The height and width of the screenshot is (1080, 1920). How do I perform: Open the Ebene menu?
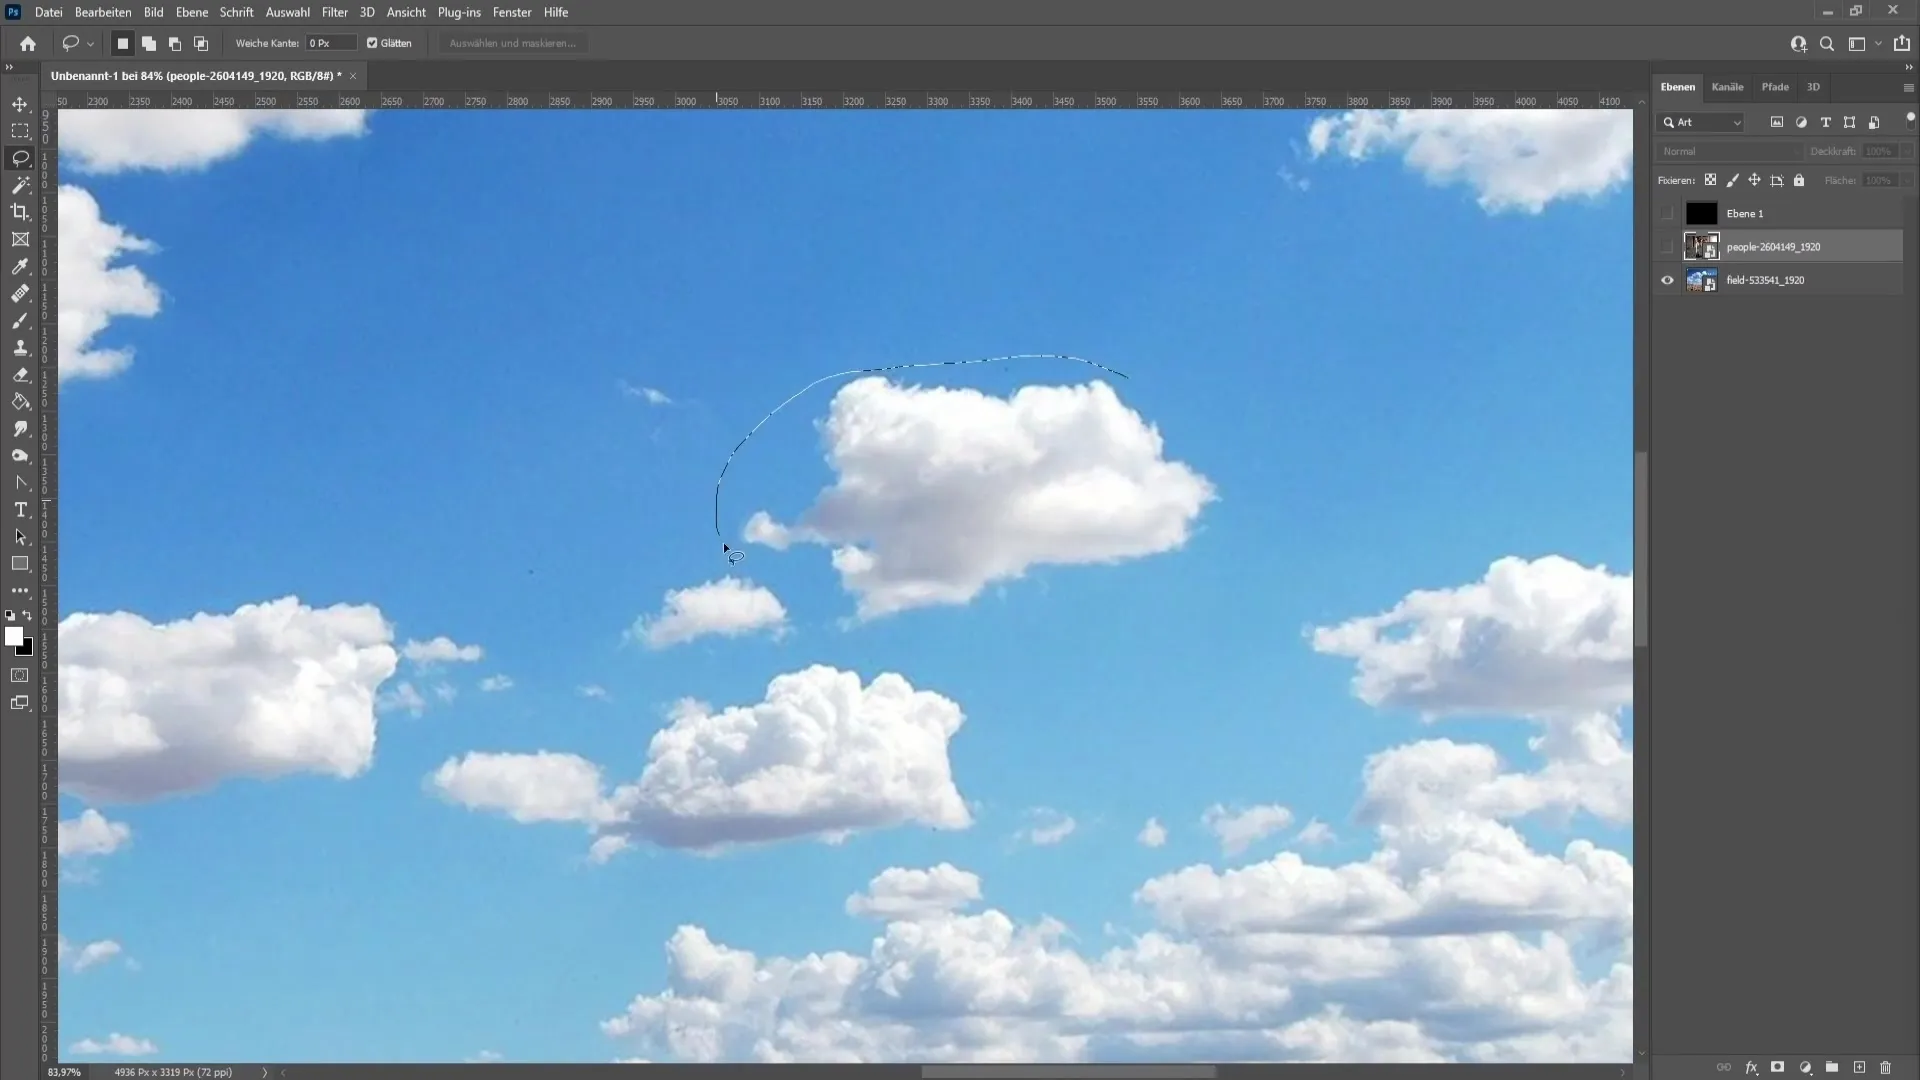click(189, 12)
